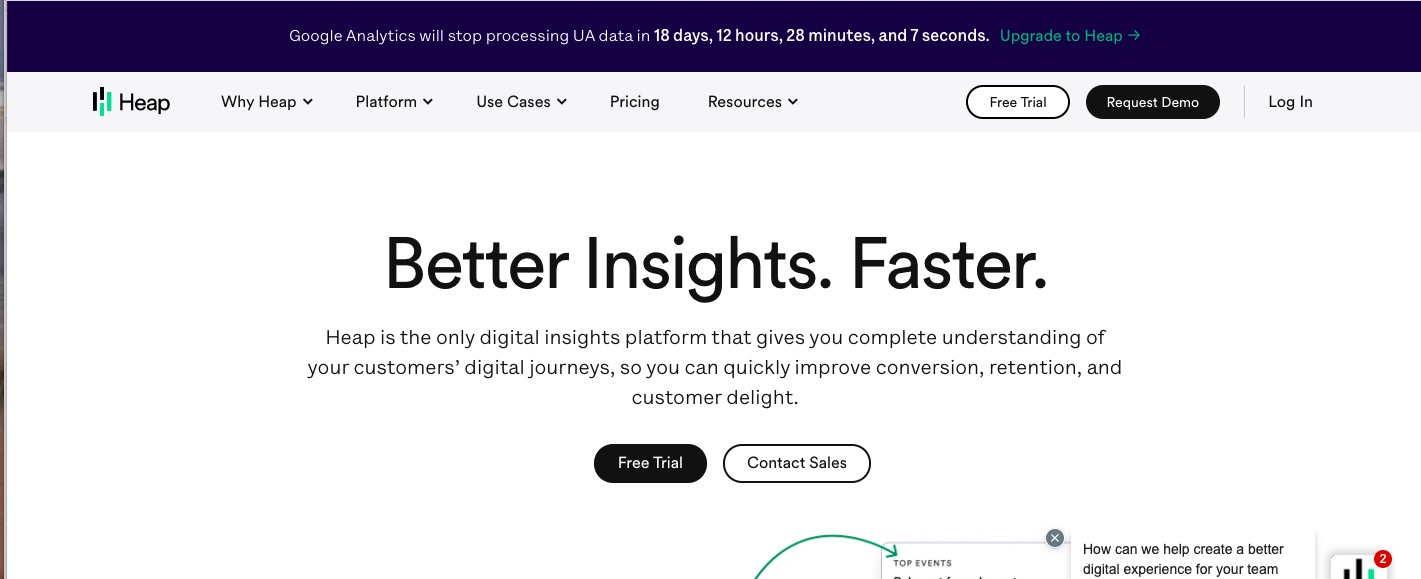Expand the Use Cases dropdown
Viewport: 1421px width, 579px height.
coord(521,102)
